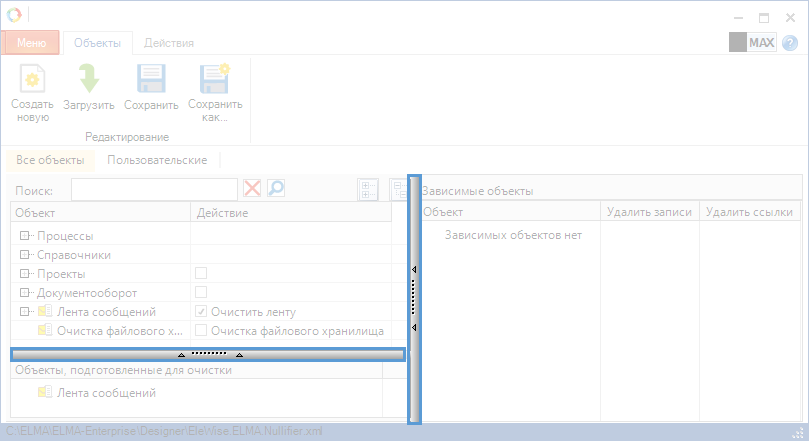Click the Объекты, подготовленные для очистки header
This screenshot has width=809, height=441.
[123, 370]
